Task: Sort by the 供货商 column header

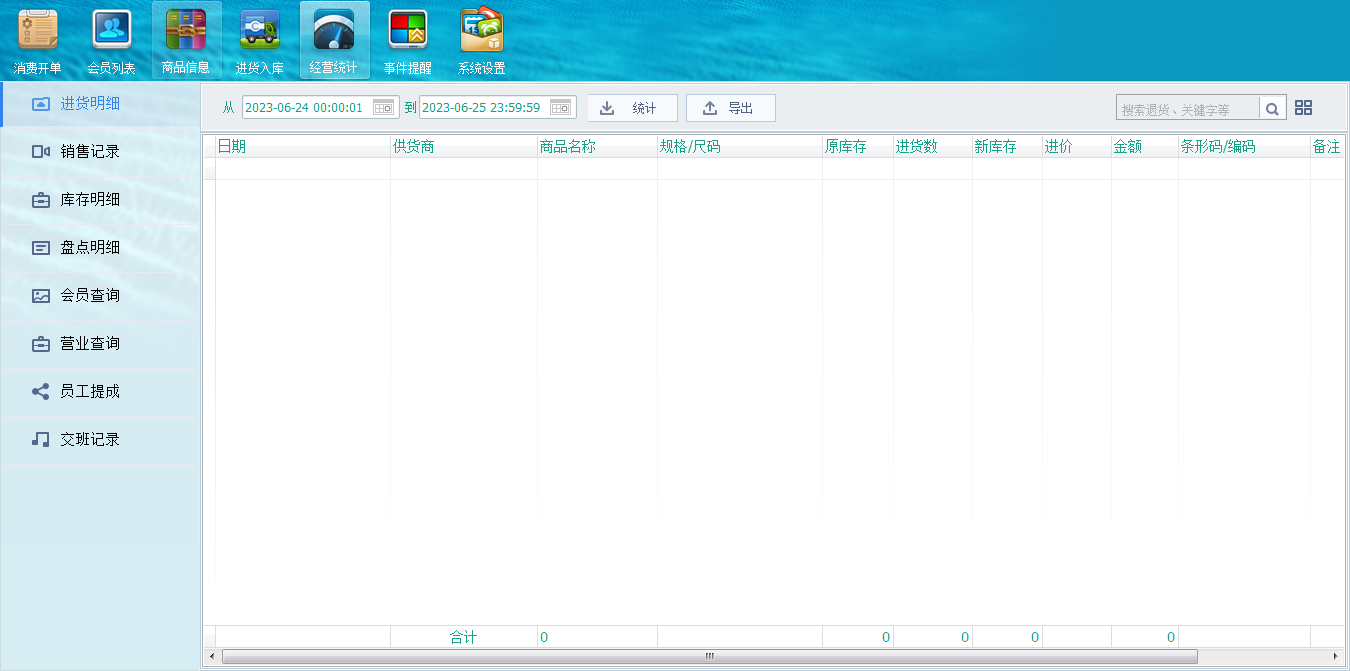Action: [463, 147]
